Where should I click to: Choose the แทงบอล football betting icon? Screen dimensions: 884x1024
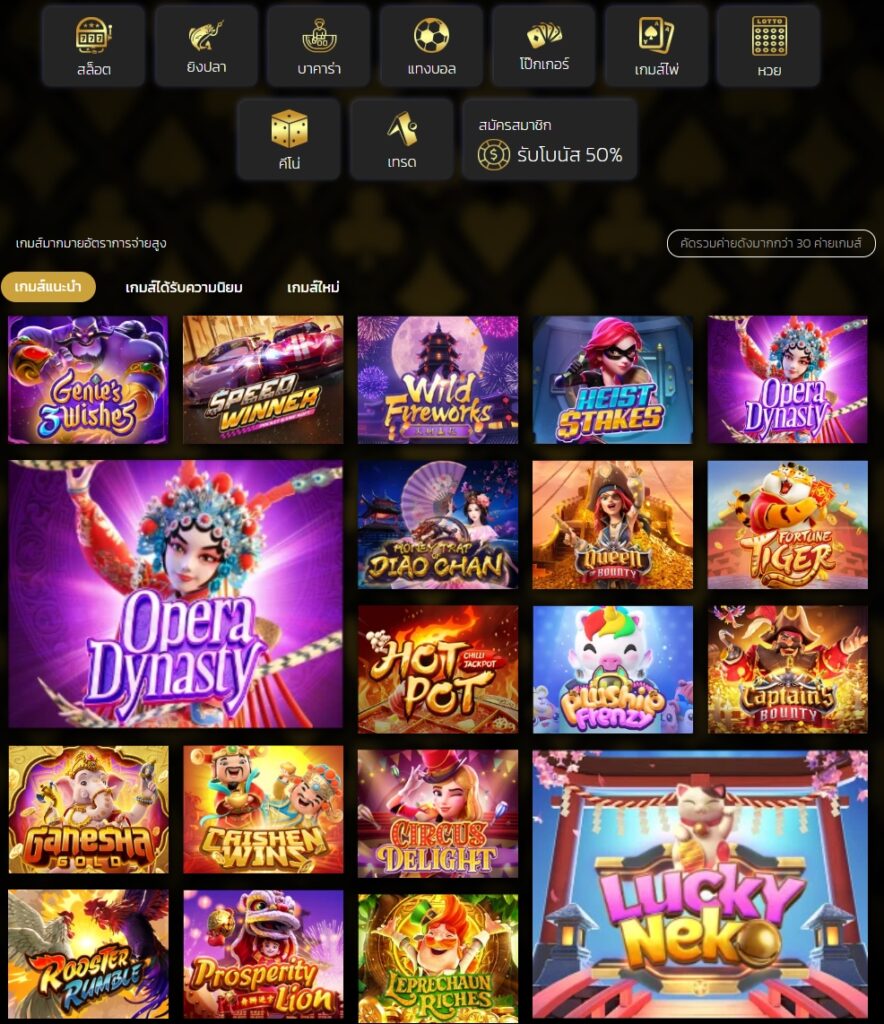click(432, 46)
